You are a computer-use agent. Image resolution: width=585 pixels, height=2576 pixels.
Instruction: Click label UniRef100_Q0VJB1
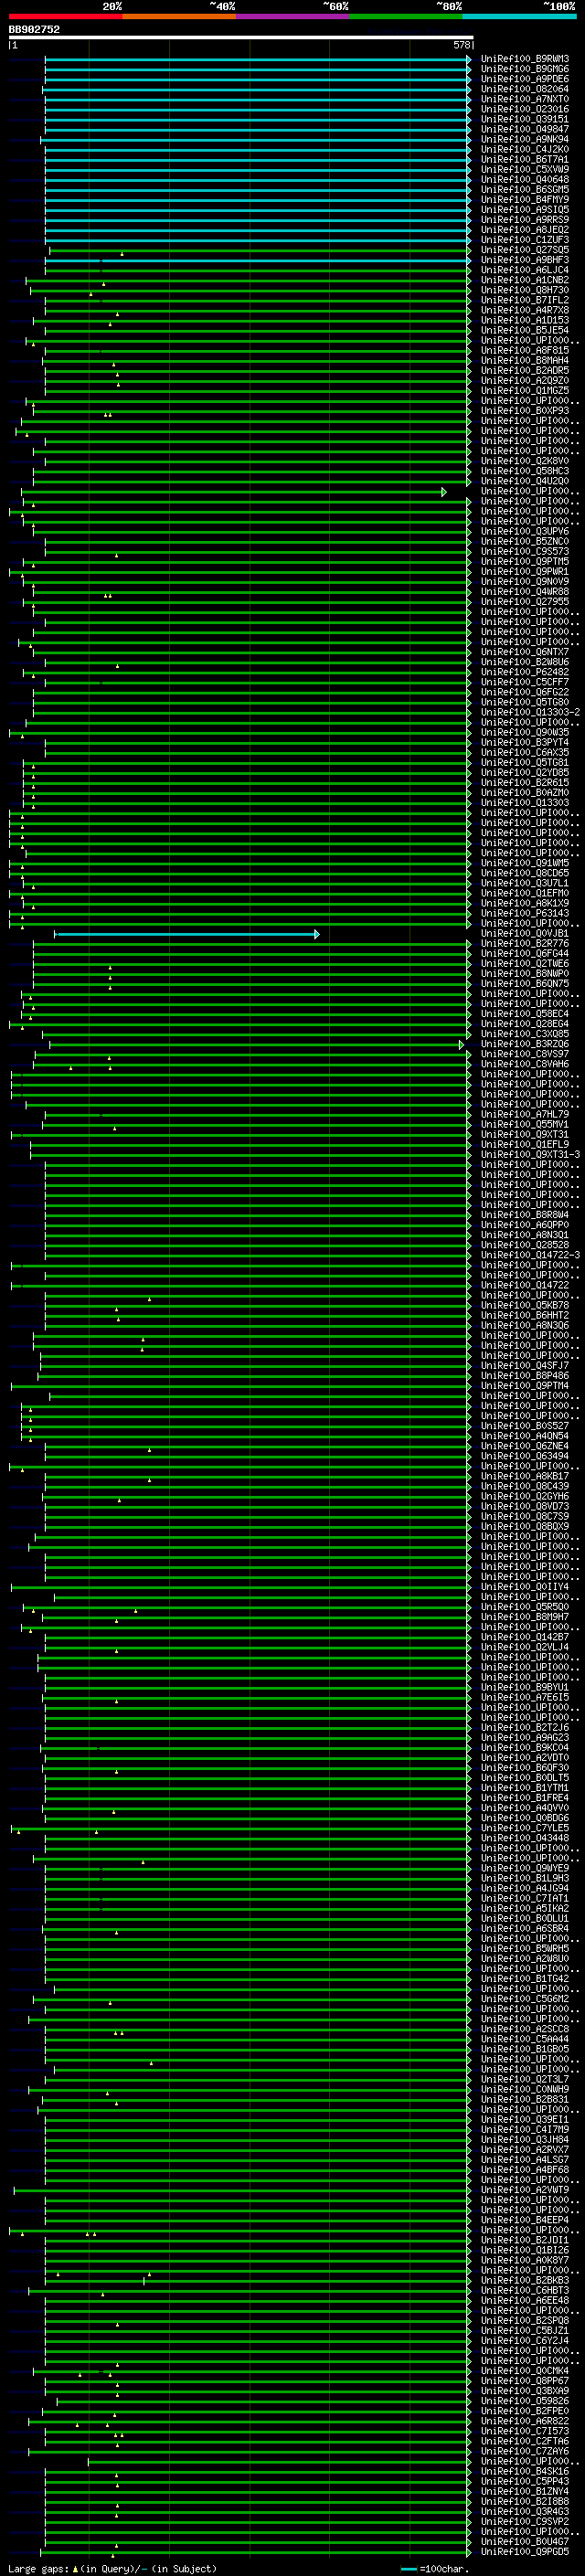click(525, 933)
